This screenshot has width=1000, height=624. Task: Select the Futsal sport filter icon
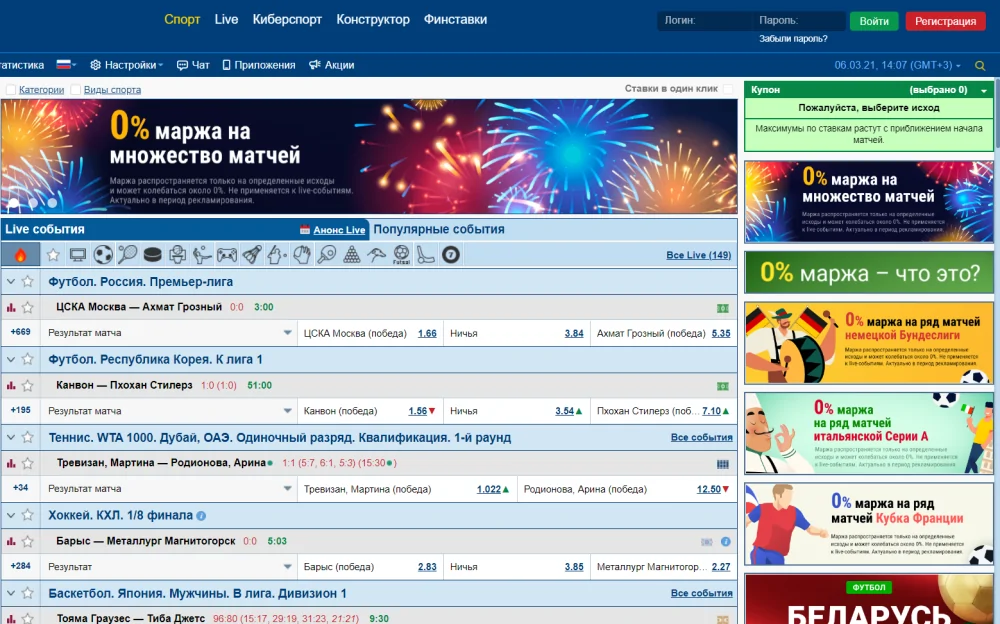(401, 255)
